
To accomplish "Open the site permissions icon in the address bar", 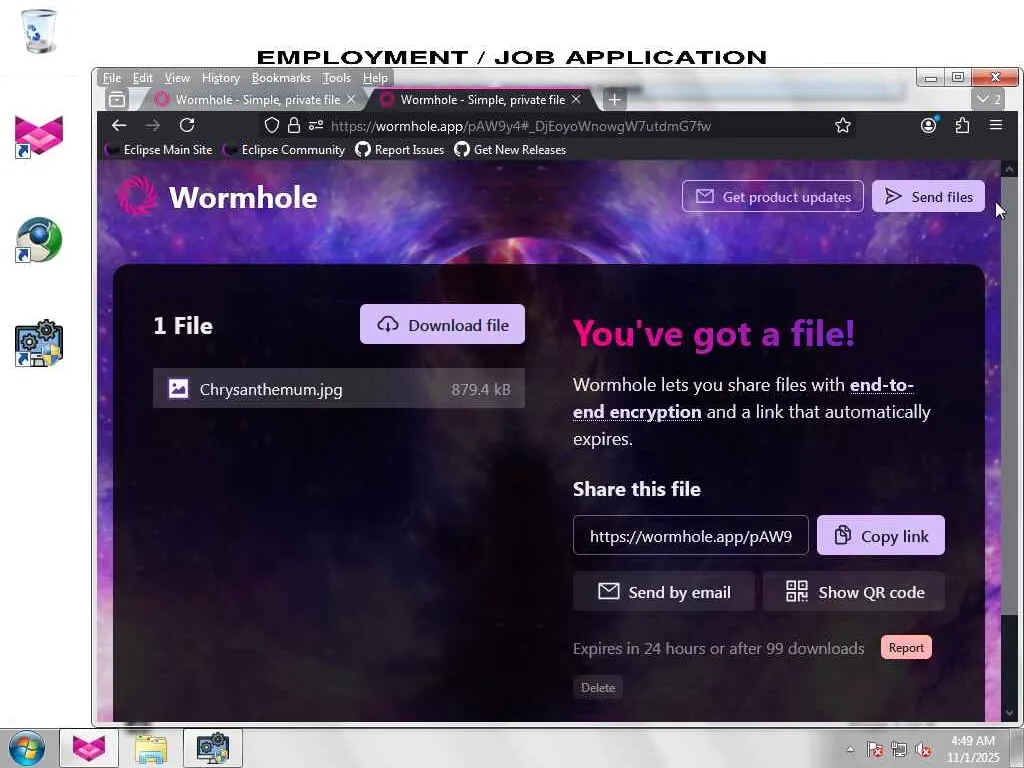I will coord(316,125).
